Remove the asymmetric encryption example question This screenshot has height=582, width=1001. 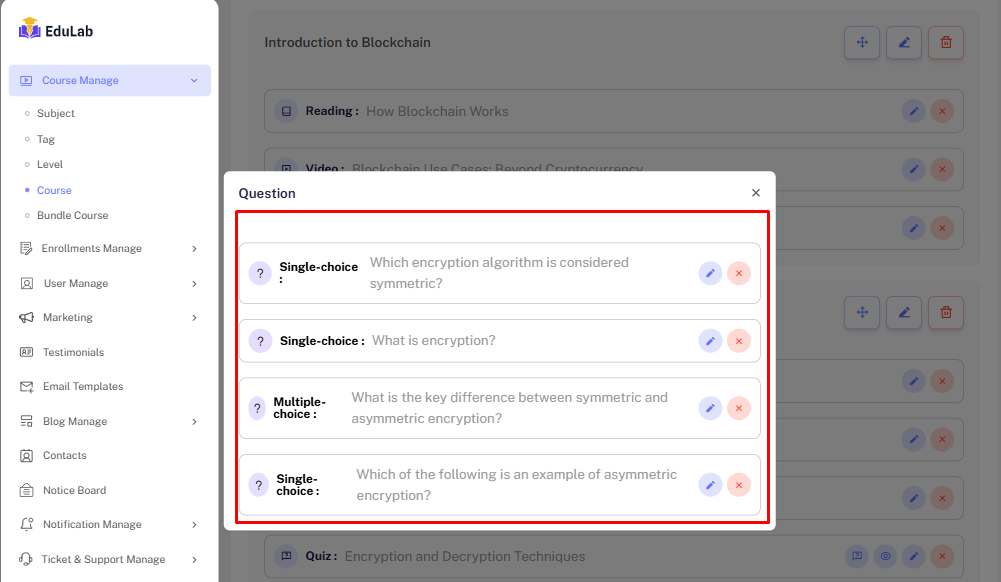coord(739,485)
